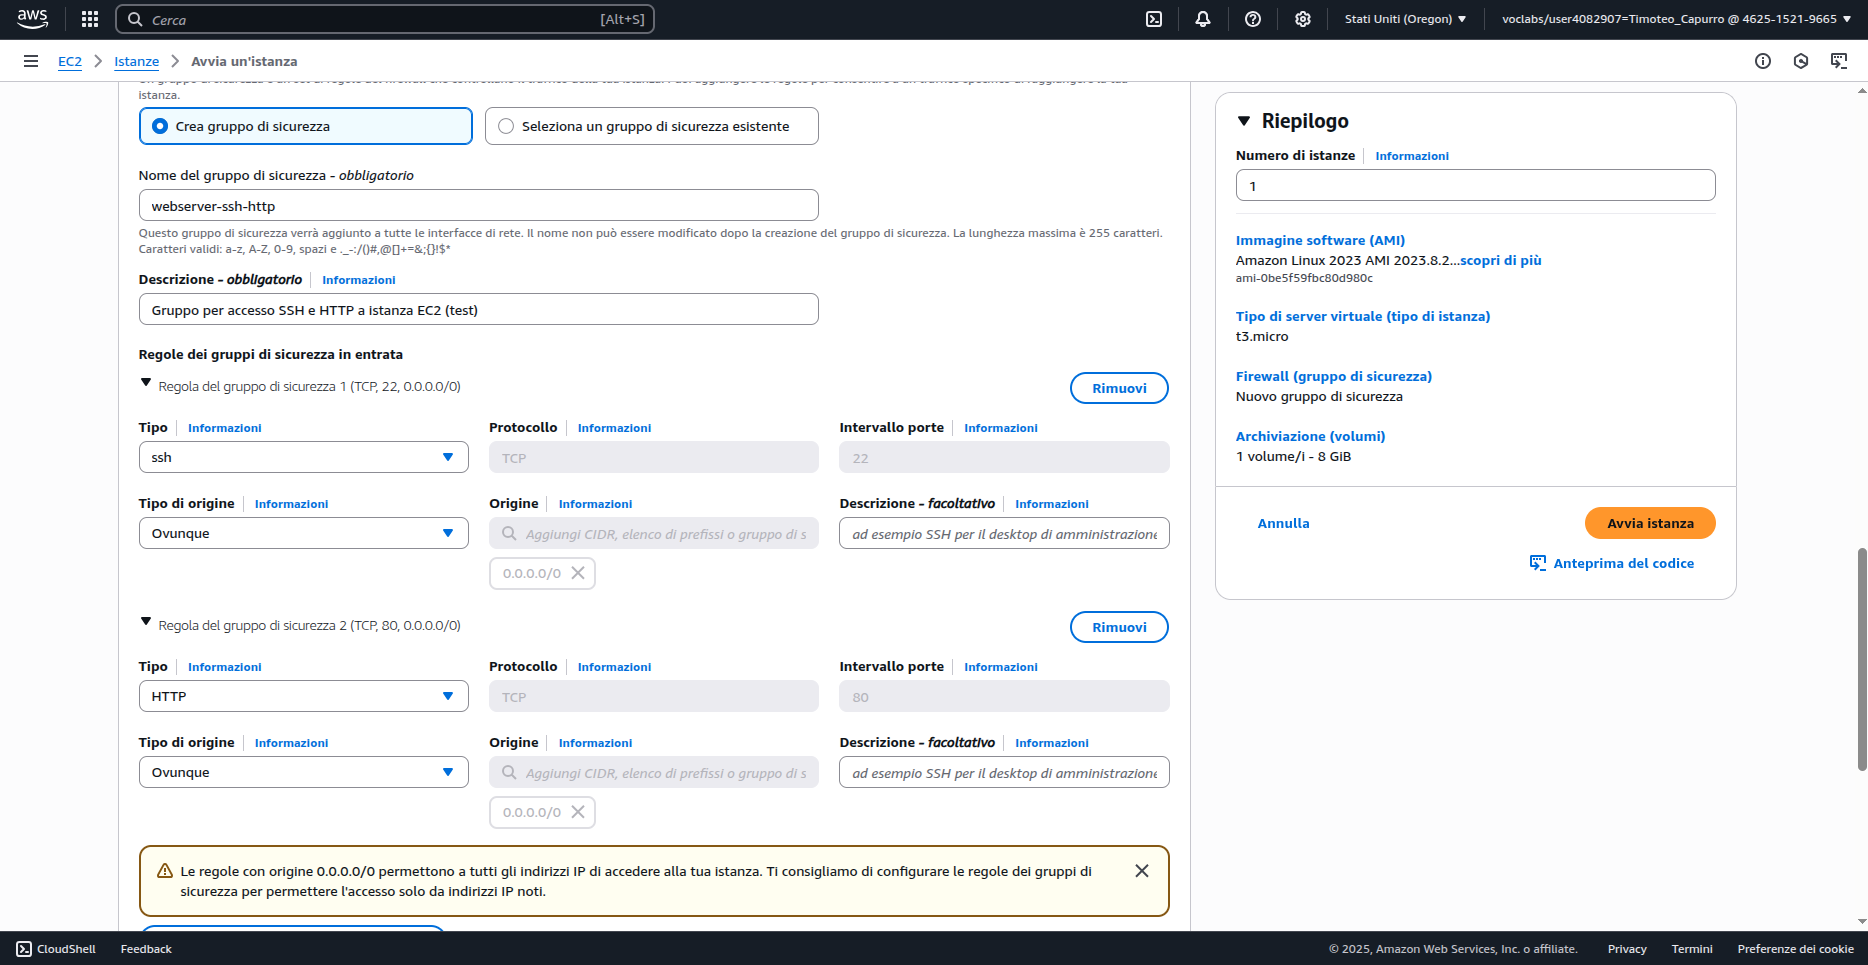1868x965 pixels.
Task: Open the AWS services grid menu
Action: coord(90,19)
